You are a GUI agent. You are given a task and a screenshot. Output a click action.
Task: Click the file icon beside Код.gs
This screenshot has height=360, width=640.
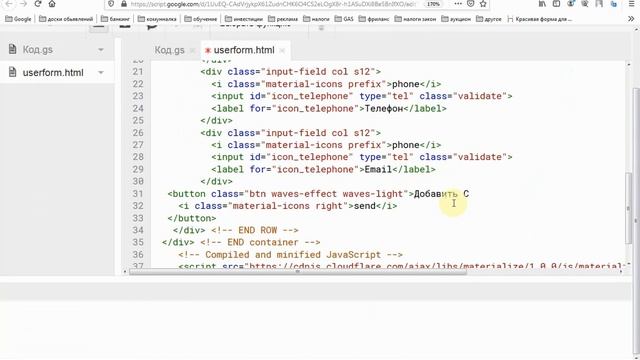coord(13,49)
